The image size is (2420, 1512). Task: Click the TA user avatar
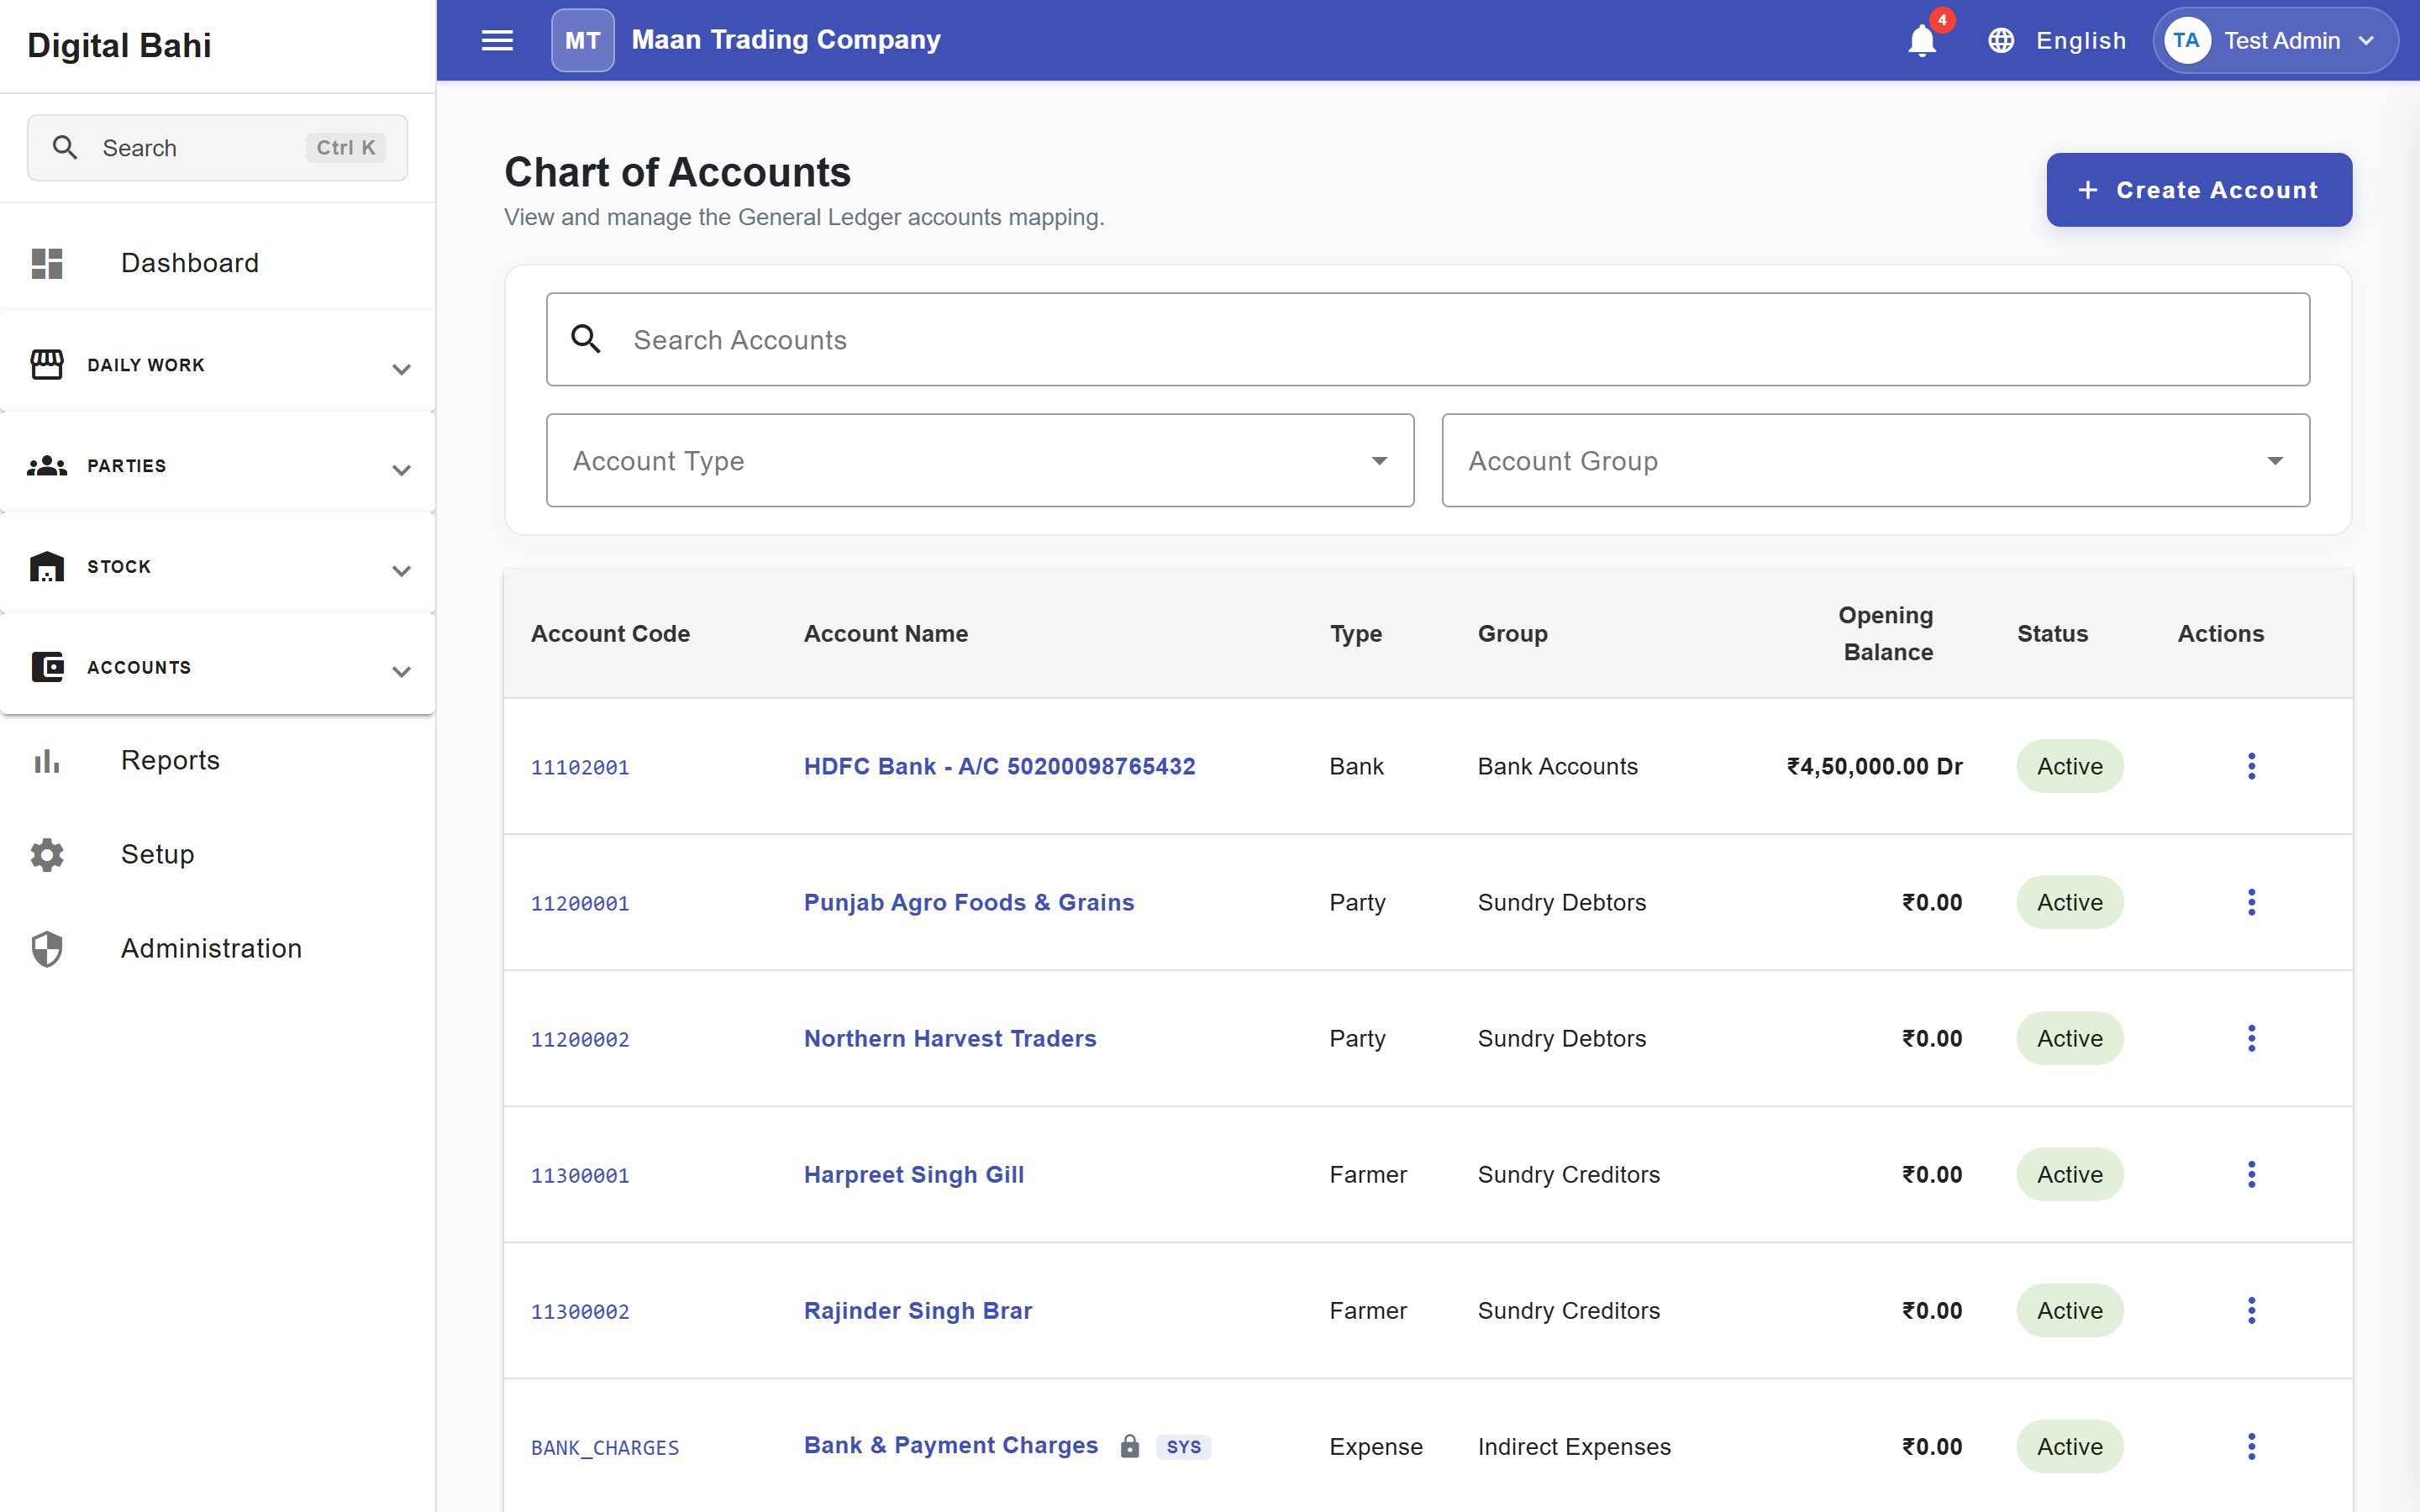coord(2186,40)
